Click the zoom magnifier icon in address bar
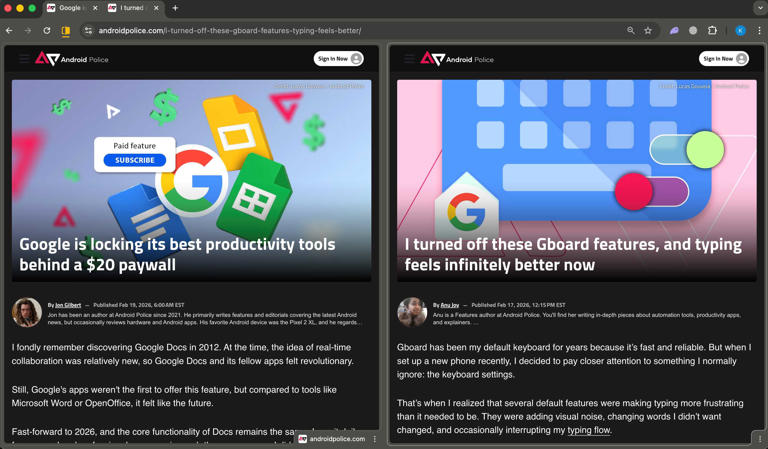Screen dimensions: 768x449 [631, 30]
